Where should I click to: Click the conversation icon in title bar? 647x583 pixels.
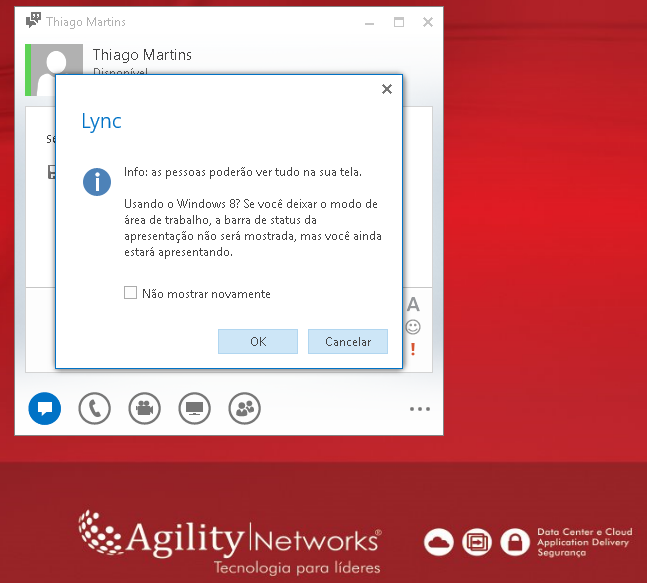click(33, 21)
